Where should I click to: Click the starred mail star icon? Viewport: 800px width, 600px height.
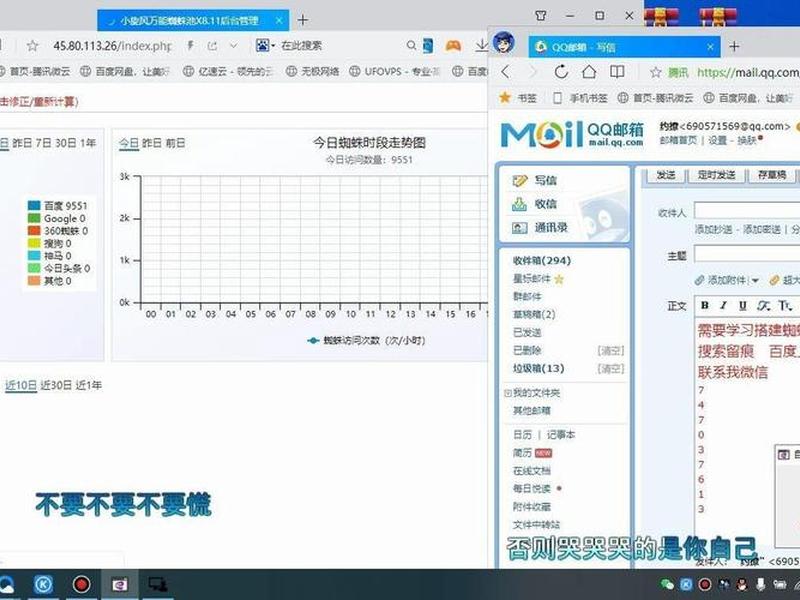pyautogui.click(x=559, y=279)
